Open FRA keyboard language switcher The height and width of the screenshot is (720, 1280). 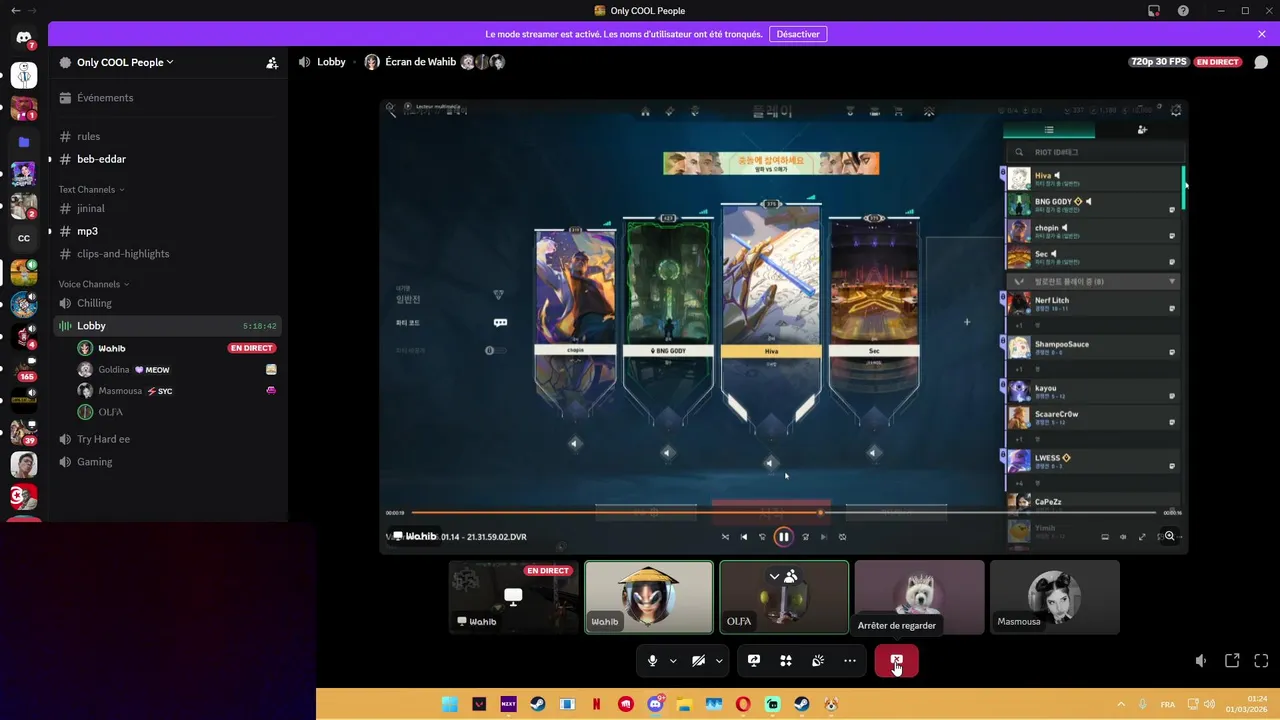click(1168, 704)
